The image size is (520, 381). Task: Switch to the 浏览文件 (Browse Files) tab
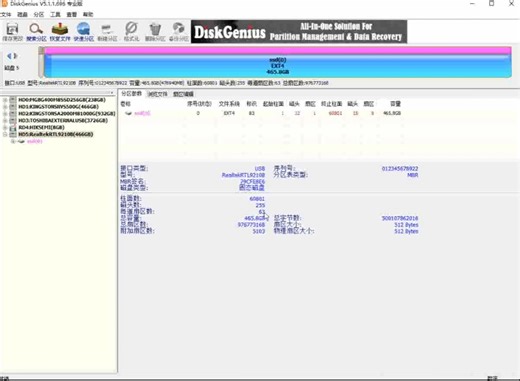(158, 94)
